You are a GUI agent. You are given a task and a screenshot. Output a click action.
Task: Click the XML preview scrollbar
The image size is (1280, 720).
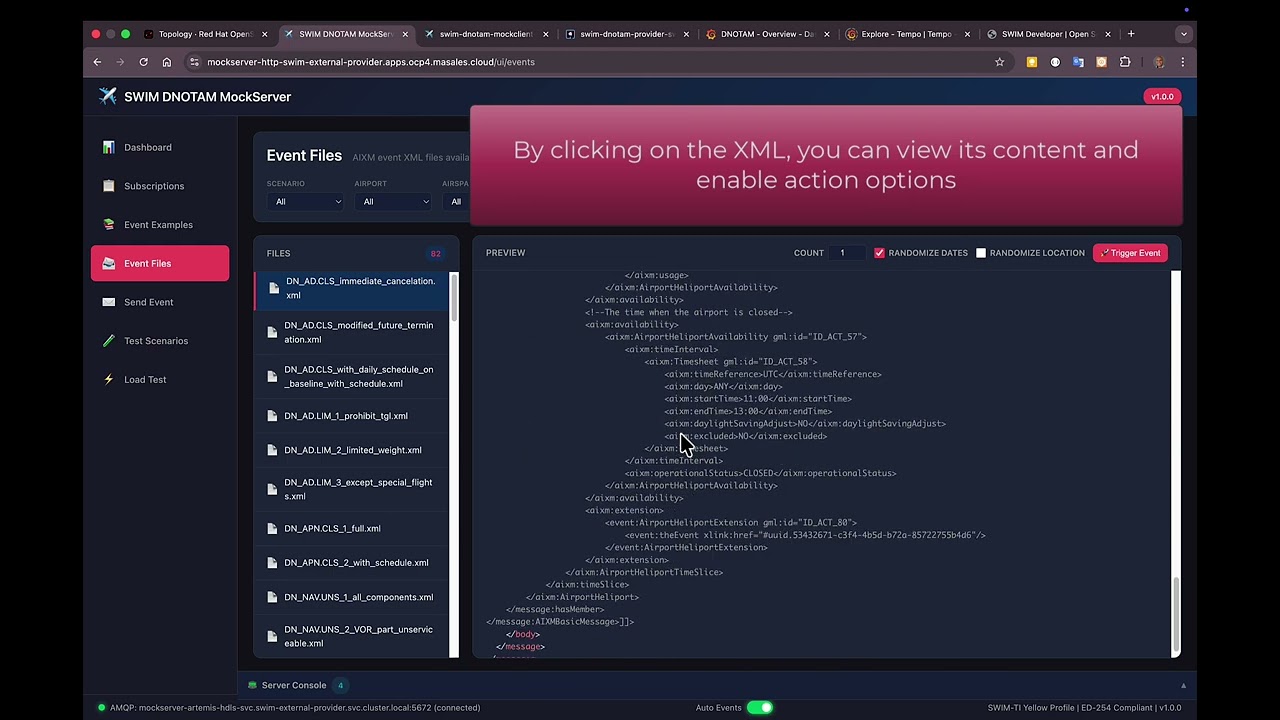point(1177,613)
